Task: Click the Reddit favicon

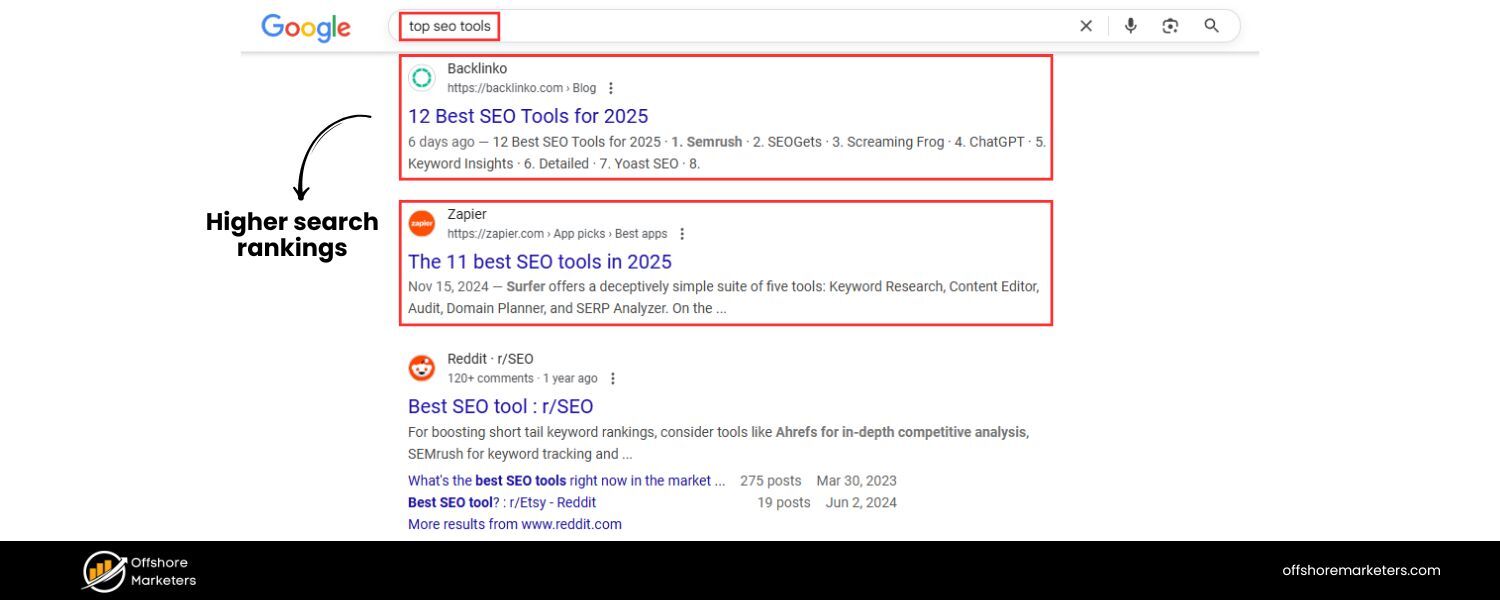Action: 421,367
